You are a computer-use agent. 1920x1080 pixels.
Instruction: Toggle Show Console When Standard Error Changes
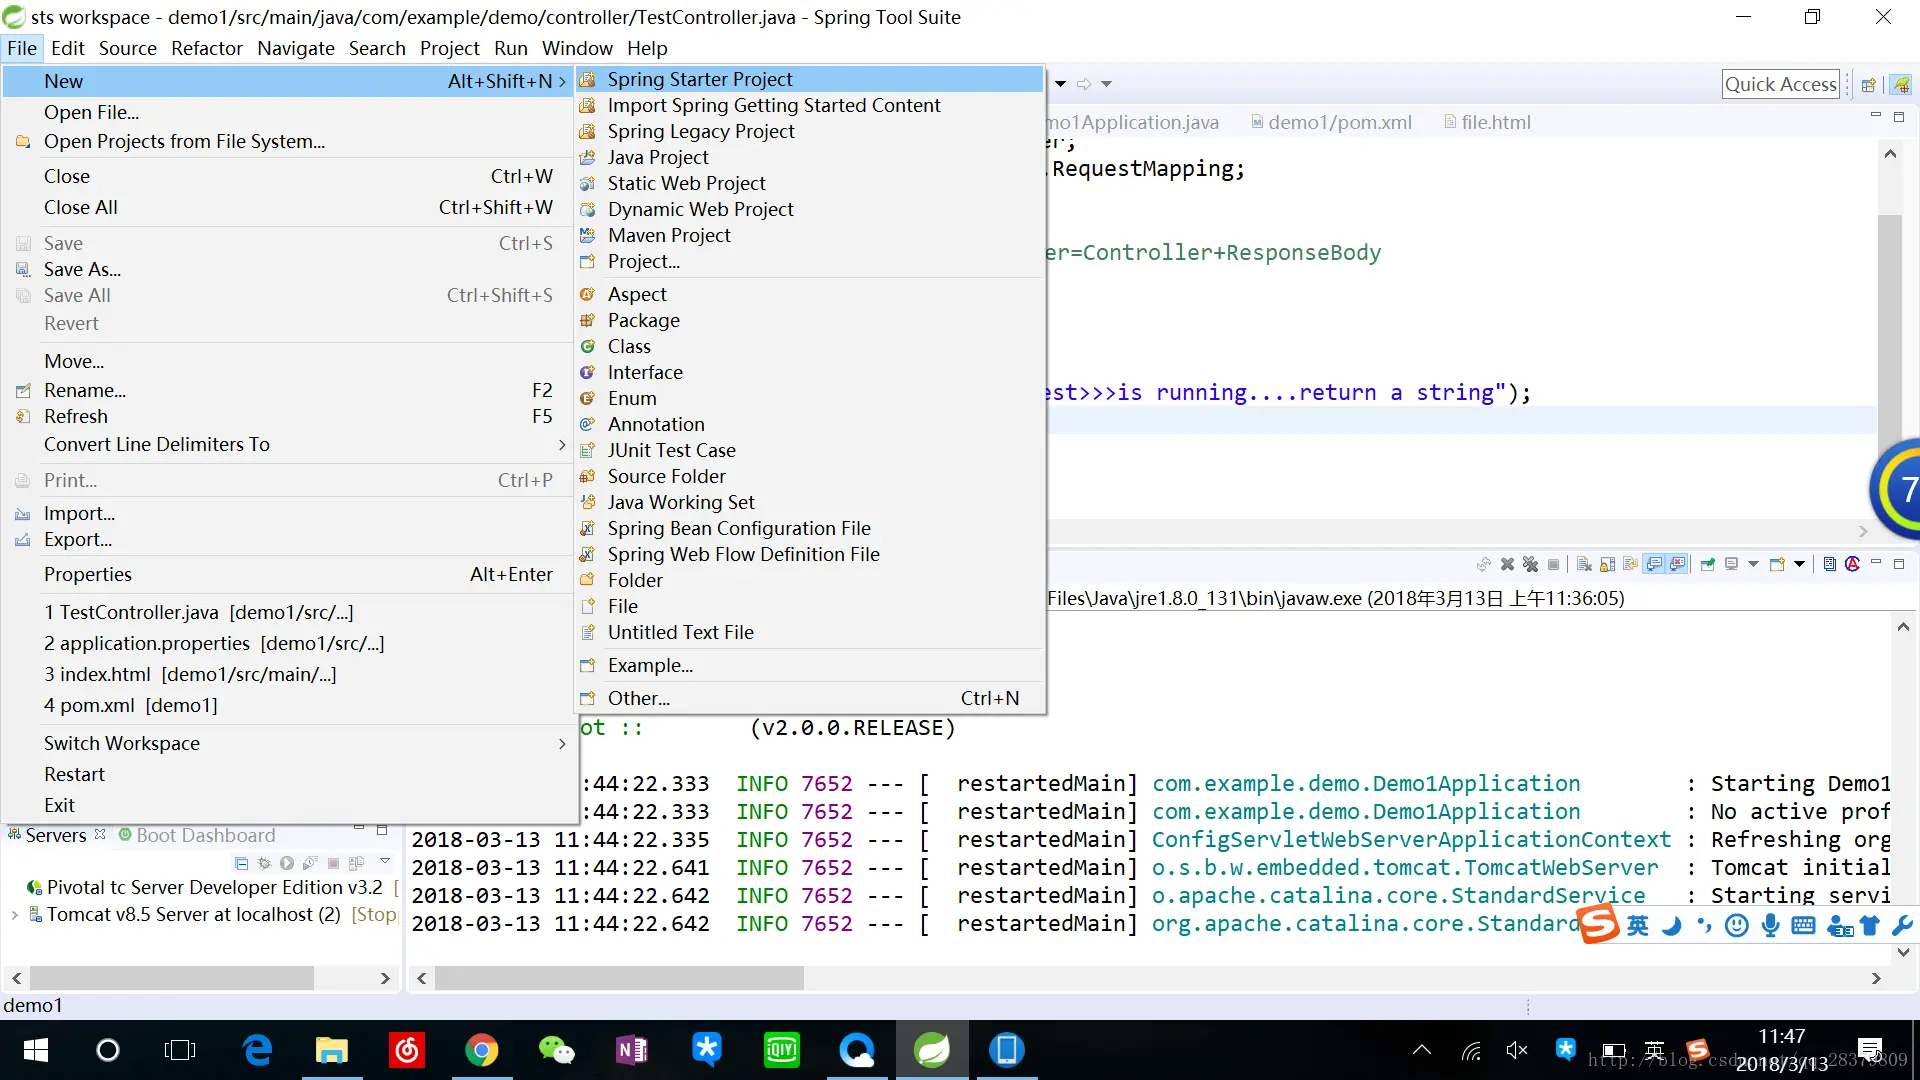click(1677, 565)
